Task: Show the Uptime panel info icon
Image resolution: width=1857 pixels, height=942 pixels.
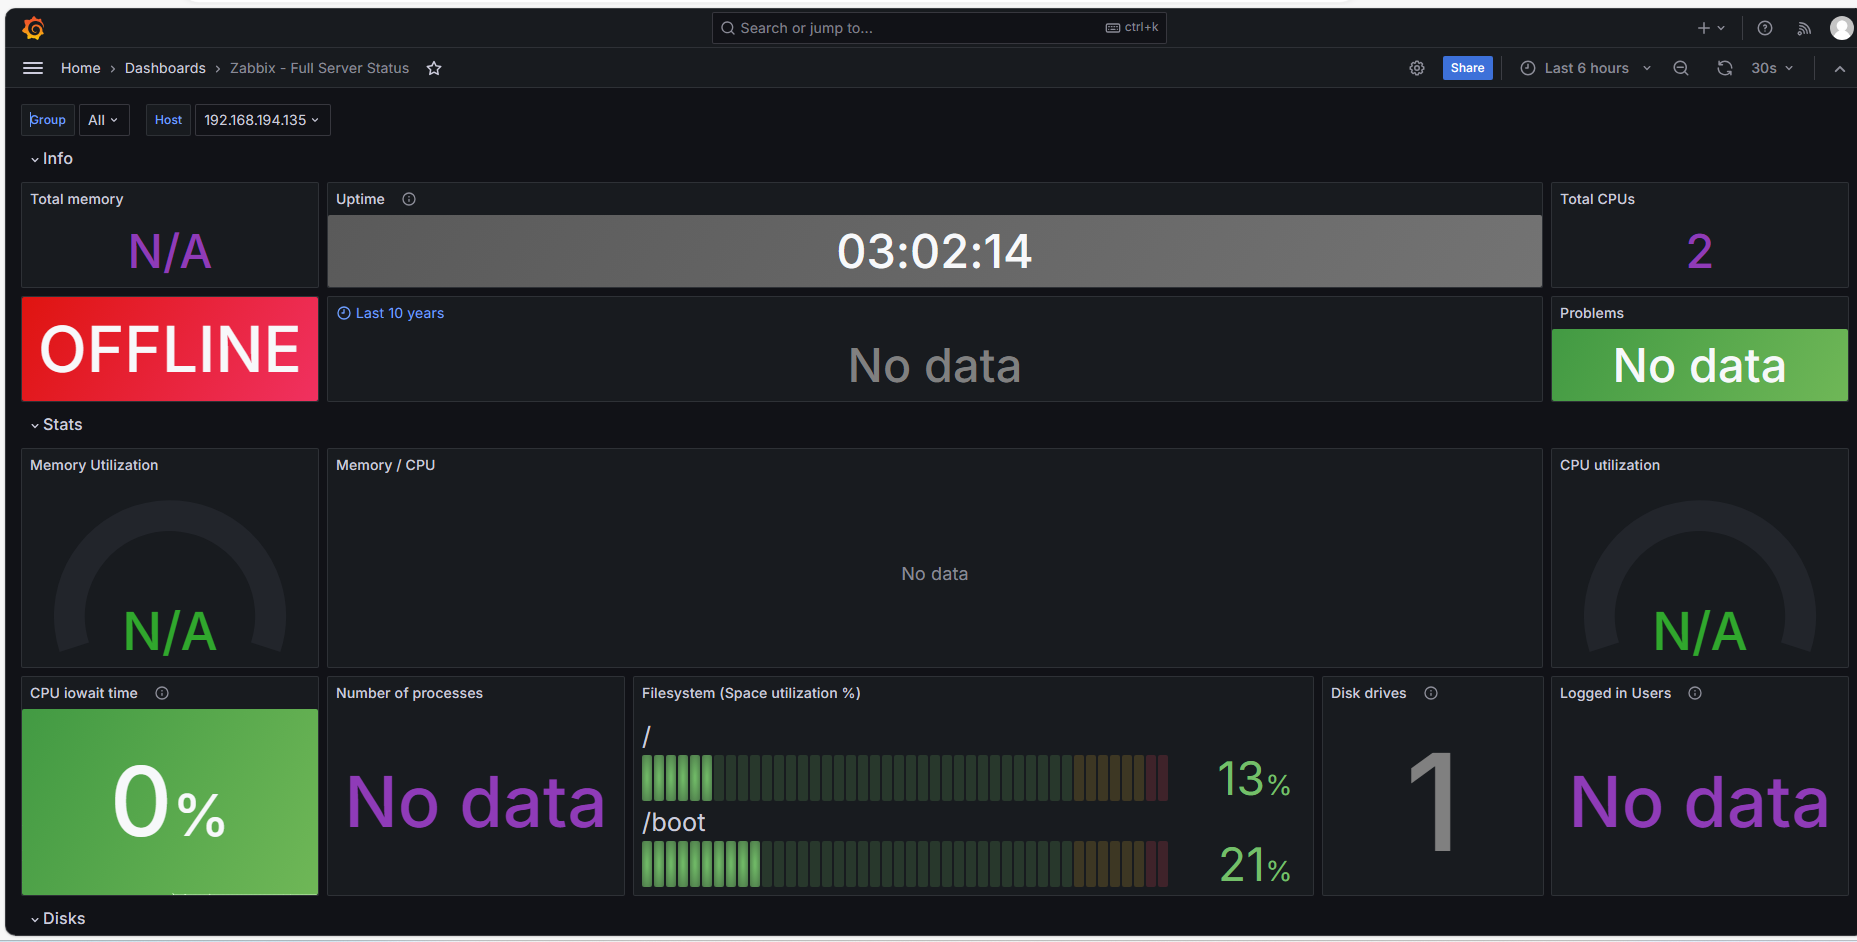Action: tap(409, 199)
